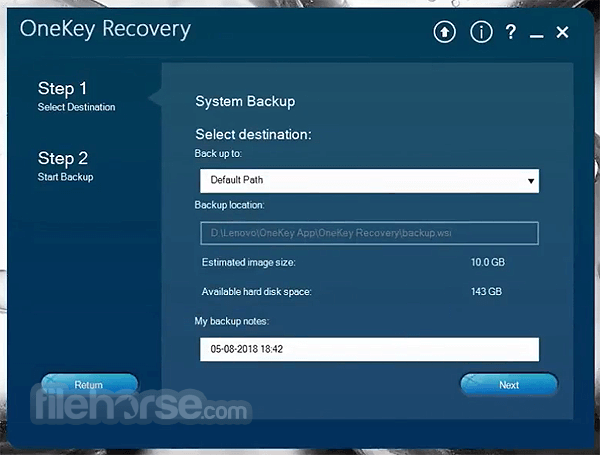Screen dimensions: 600x455
Task: Click the System Backup heading
Action: [245, 102]
